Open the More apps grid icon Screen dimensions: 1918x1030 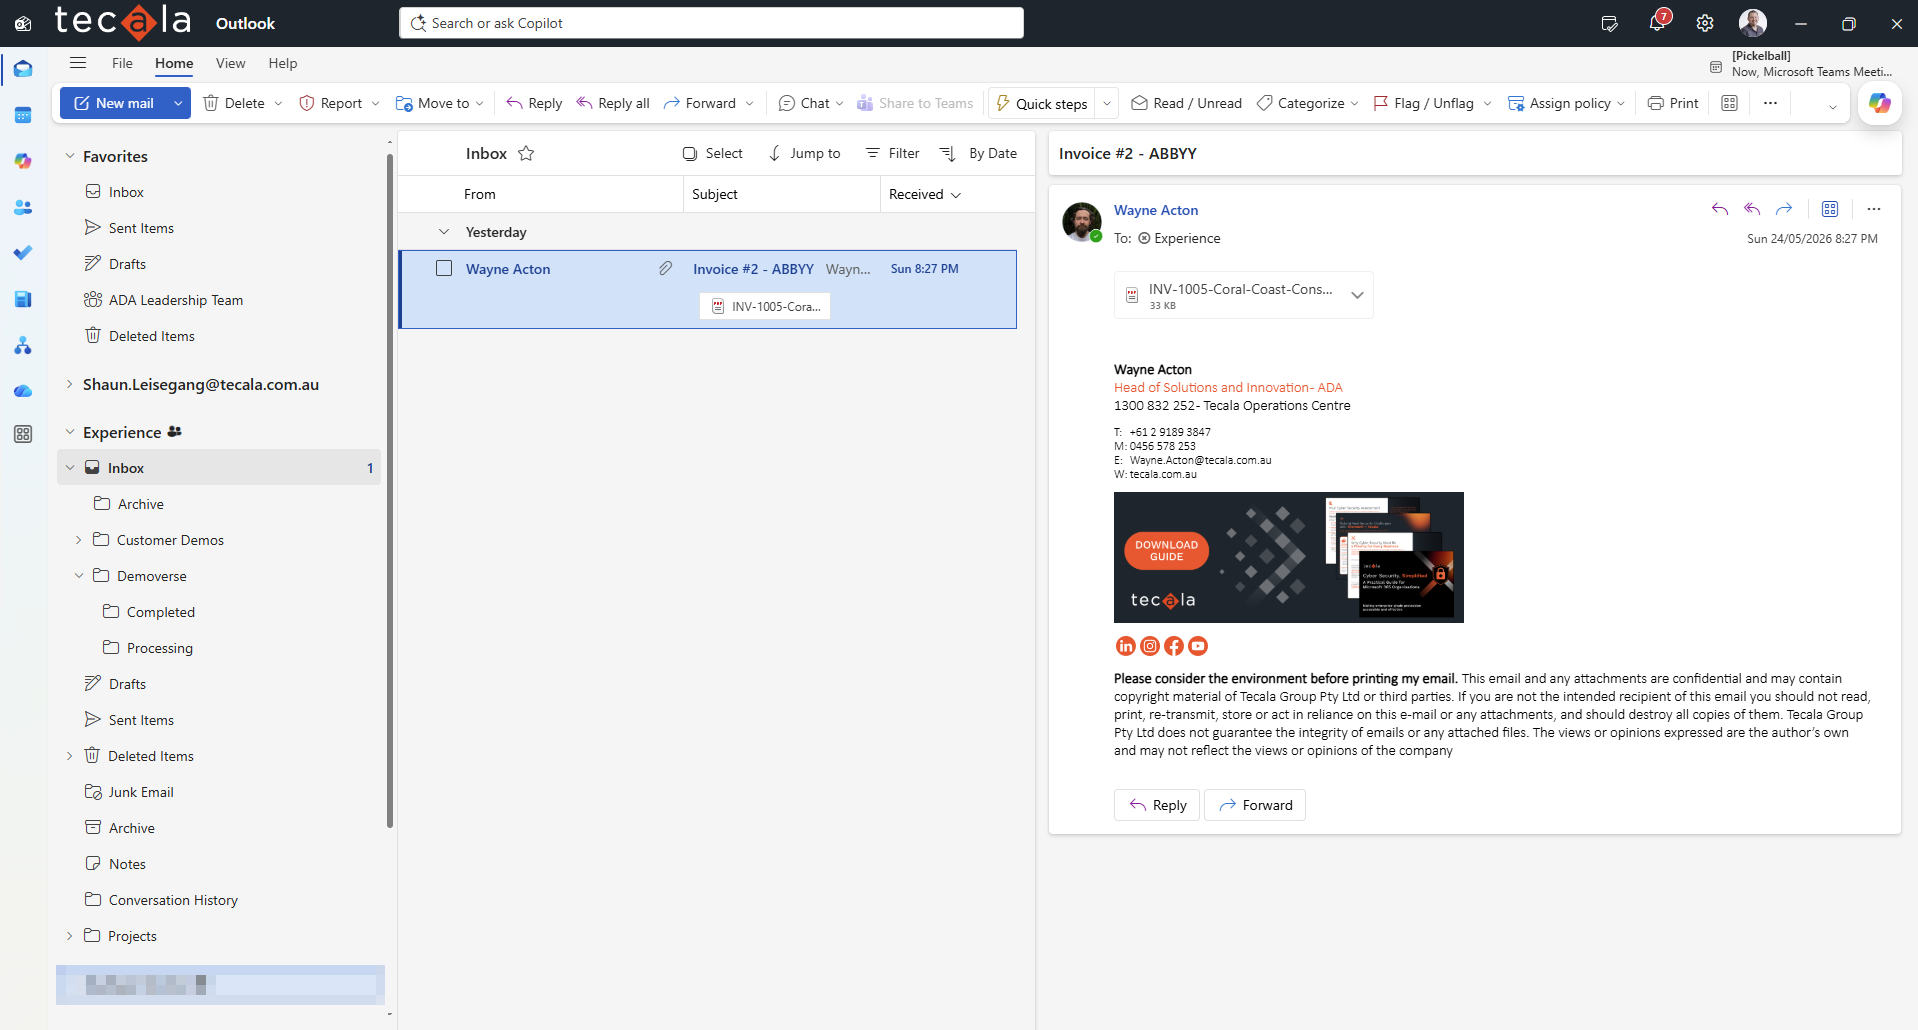point(23,434)
